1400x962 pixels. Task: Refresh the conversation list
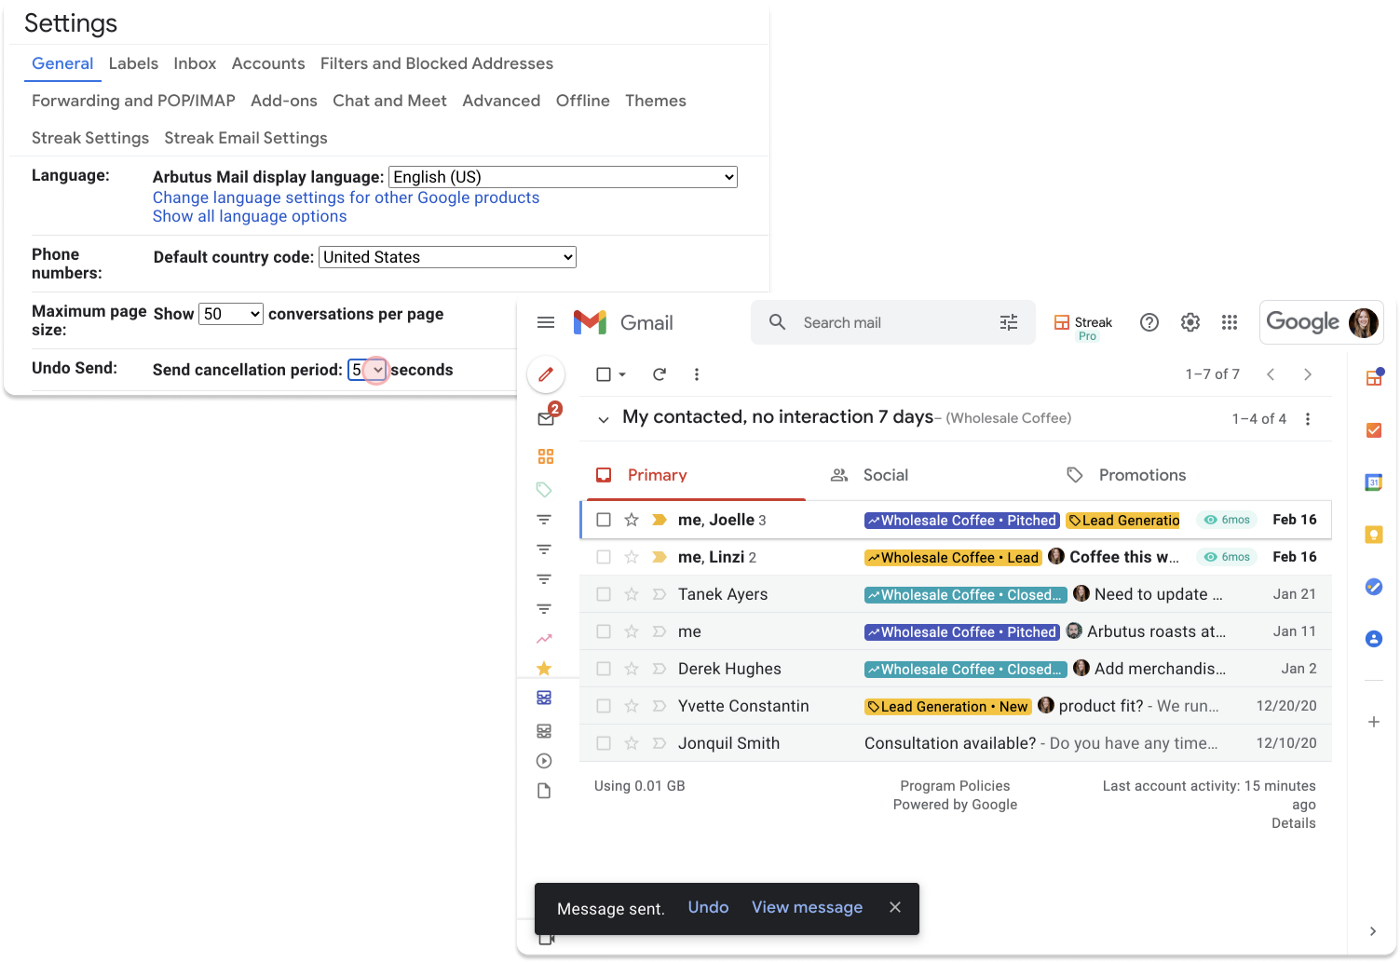pos(659,374)
